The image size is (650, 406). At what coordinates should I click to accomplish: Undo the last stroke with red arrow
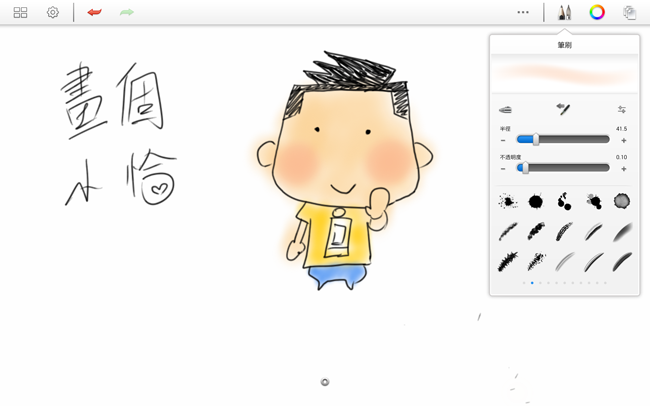95,12
